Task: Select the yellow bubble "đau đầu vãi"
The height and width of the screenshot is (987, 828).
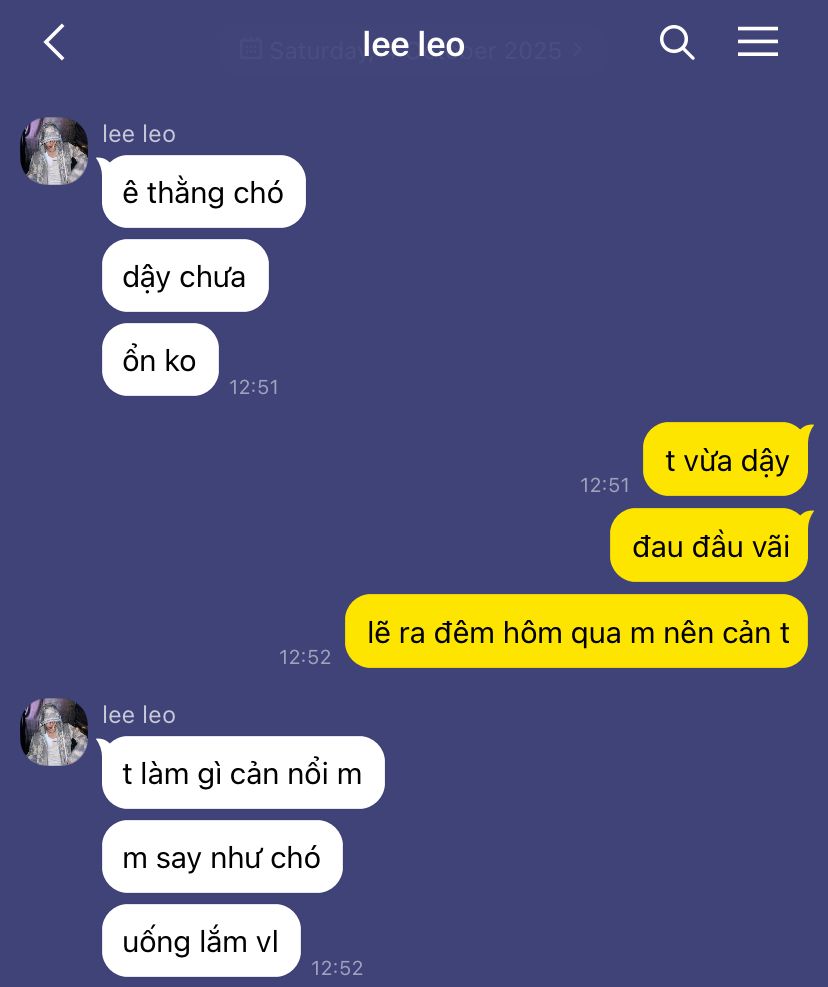Action: (x=709, y=545)
